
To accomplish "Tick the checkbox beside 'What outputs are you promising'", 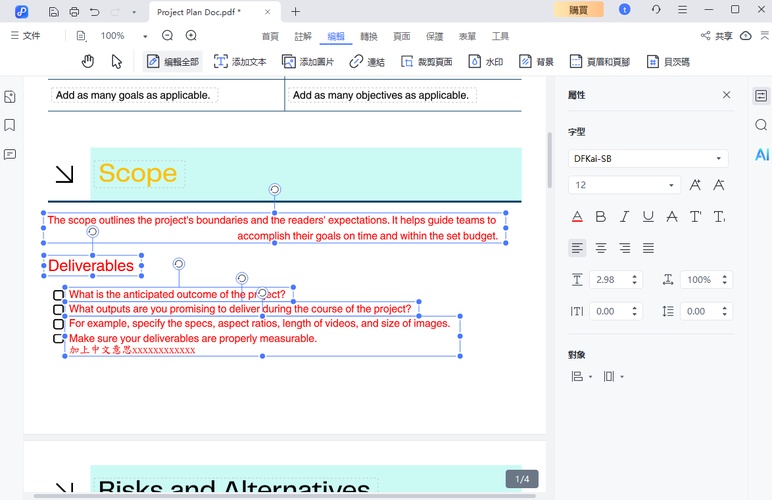I will pos(59,310).
